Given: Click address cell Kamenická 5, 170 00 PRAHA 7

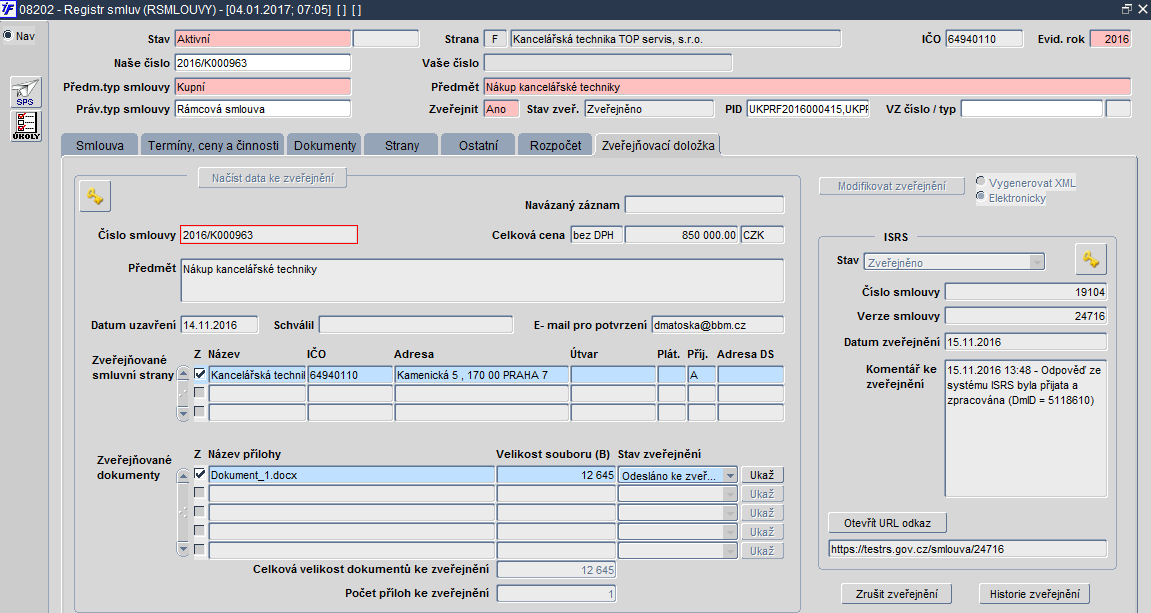Looking at the screenshot, I should pyautogui.click(x=482, y=375).
